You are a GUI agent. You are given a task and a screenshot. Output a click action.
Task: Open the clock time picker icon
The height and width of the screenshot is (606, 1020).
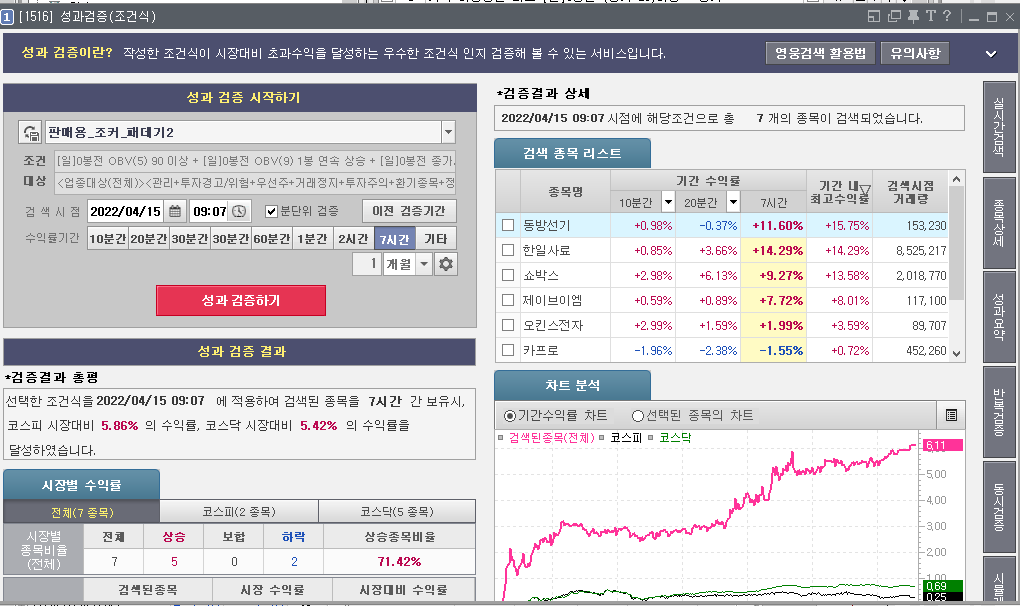[239, 211]
